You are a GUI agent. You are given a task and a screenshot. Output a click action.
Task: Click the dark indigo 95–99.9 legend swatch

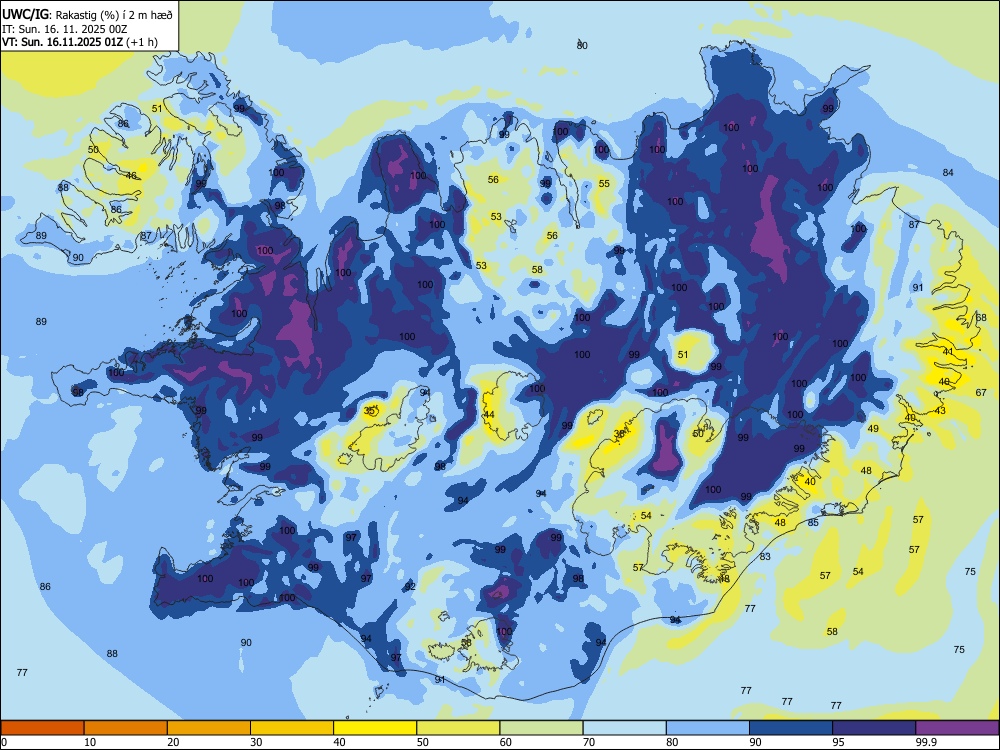(x=874, y=728)
